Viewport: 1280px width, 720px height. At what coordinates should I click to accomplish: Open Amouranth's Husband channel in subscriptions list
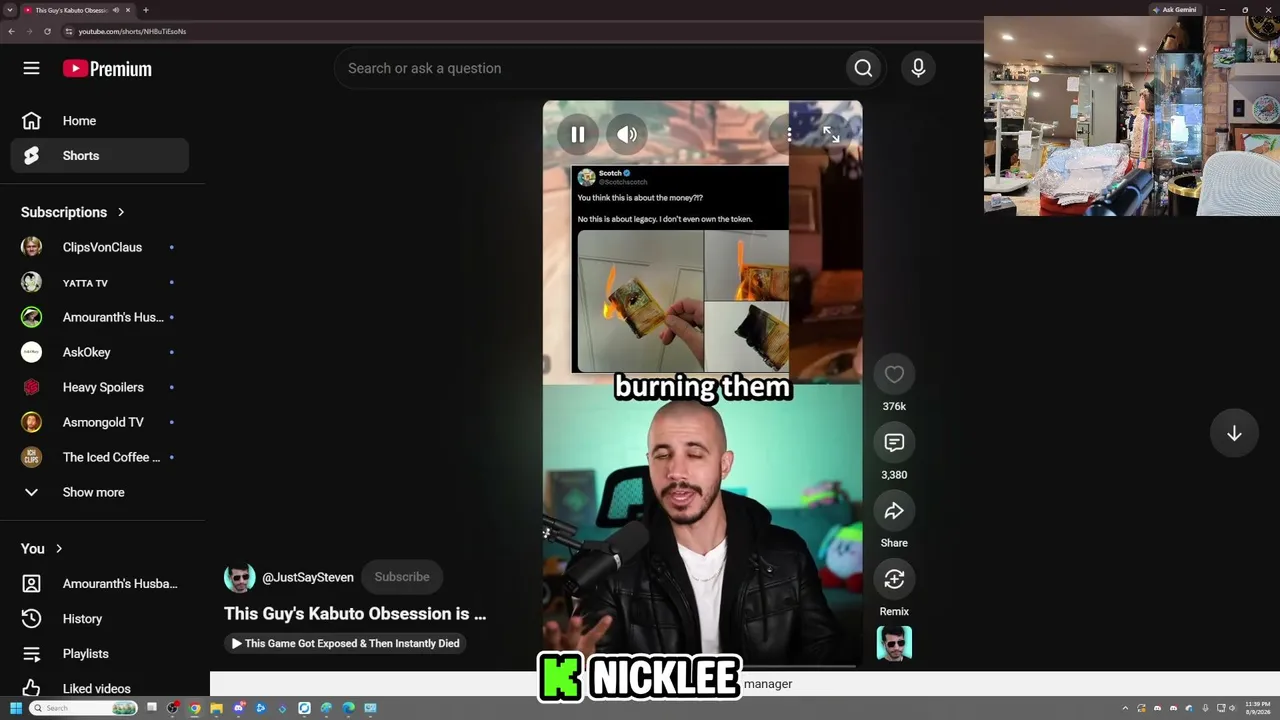(x=100, y=317)
